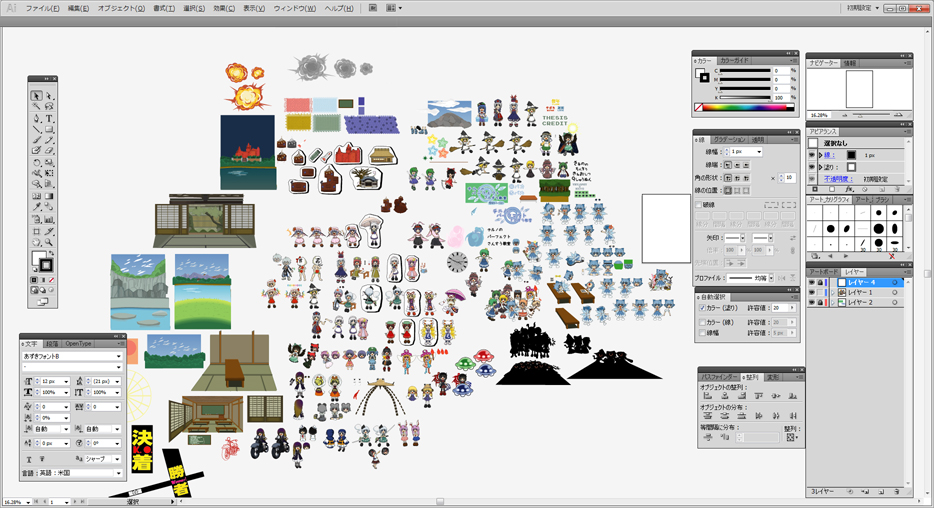Select the Gradient tool

tap(49, 195)
